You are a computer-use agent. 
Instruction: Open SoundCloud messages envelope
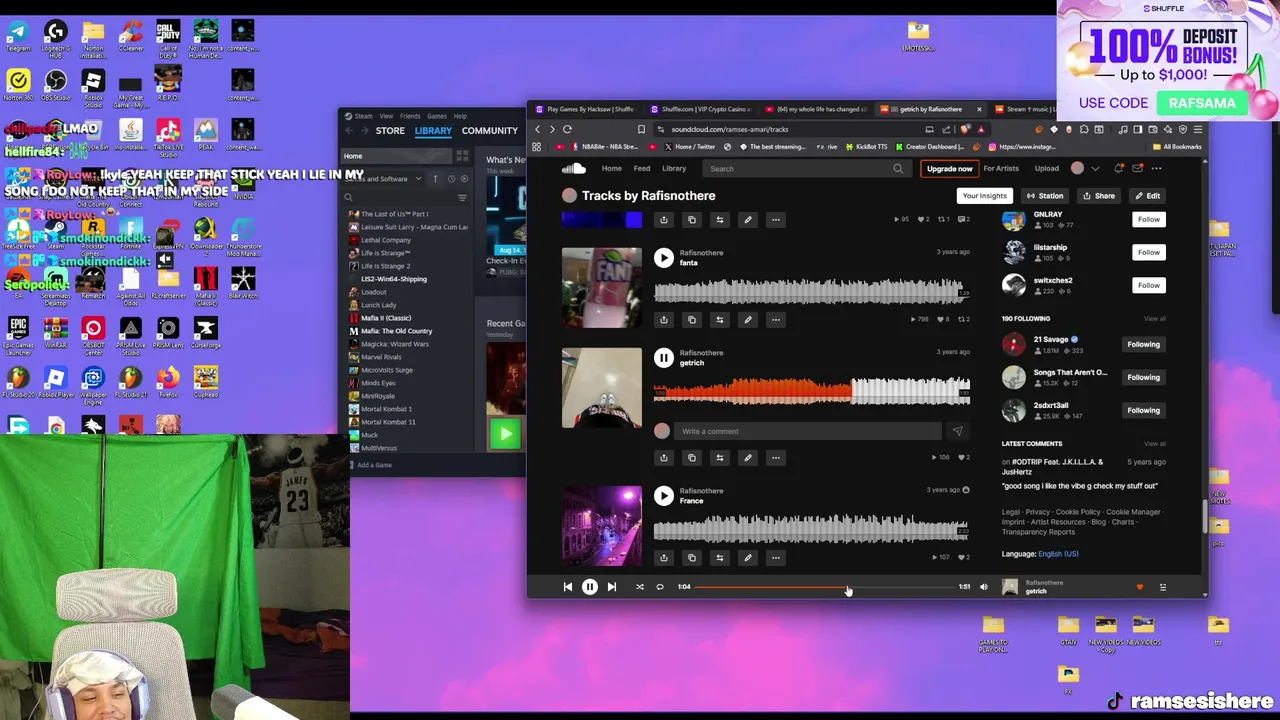pos(1137,169)
